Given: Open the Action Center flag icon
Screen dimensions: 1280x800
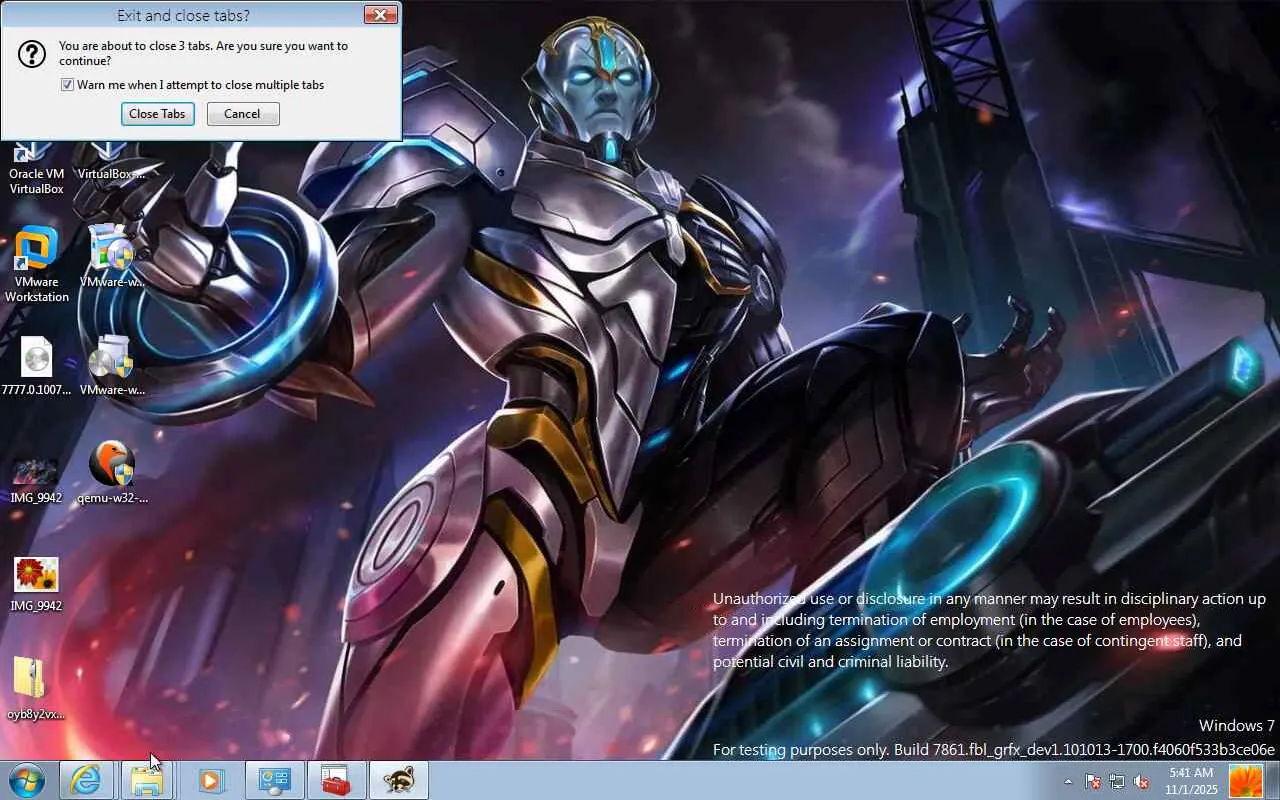Looking at the screenshot, I should [1093, 781].
